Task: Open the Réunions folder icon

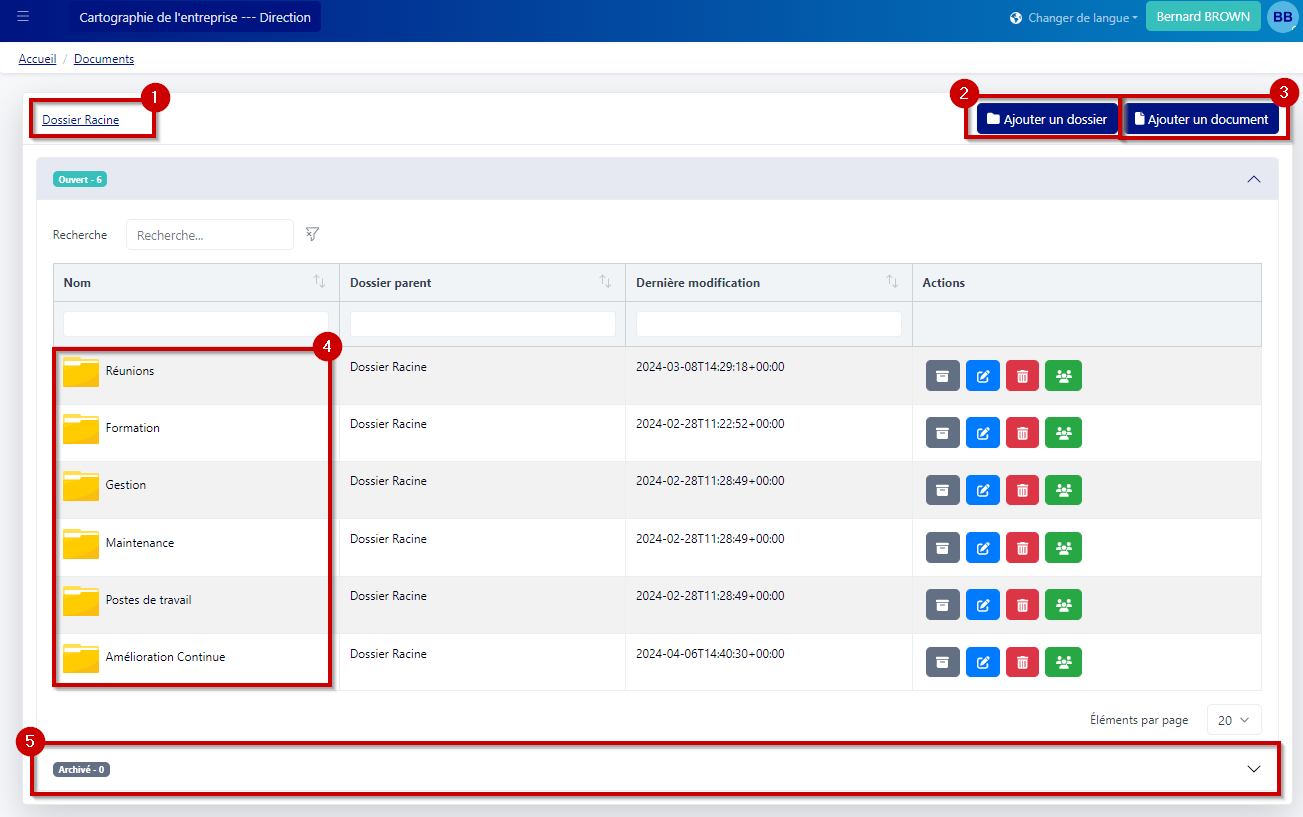Action: point(81,372)
